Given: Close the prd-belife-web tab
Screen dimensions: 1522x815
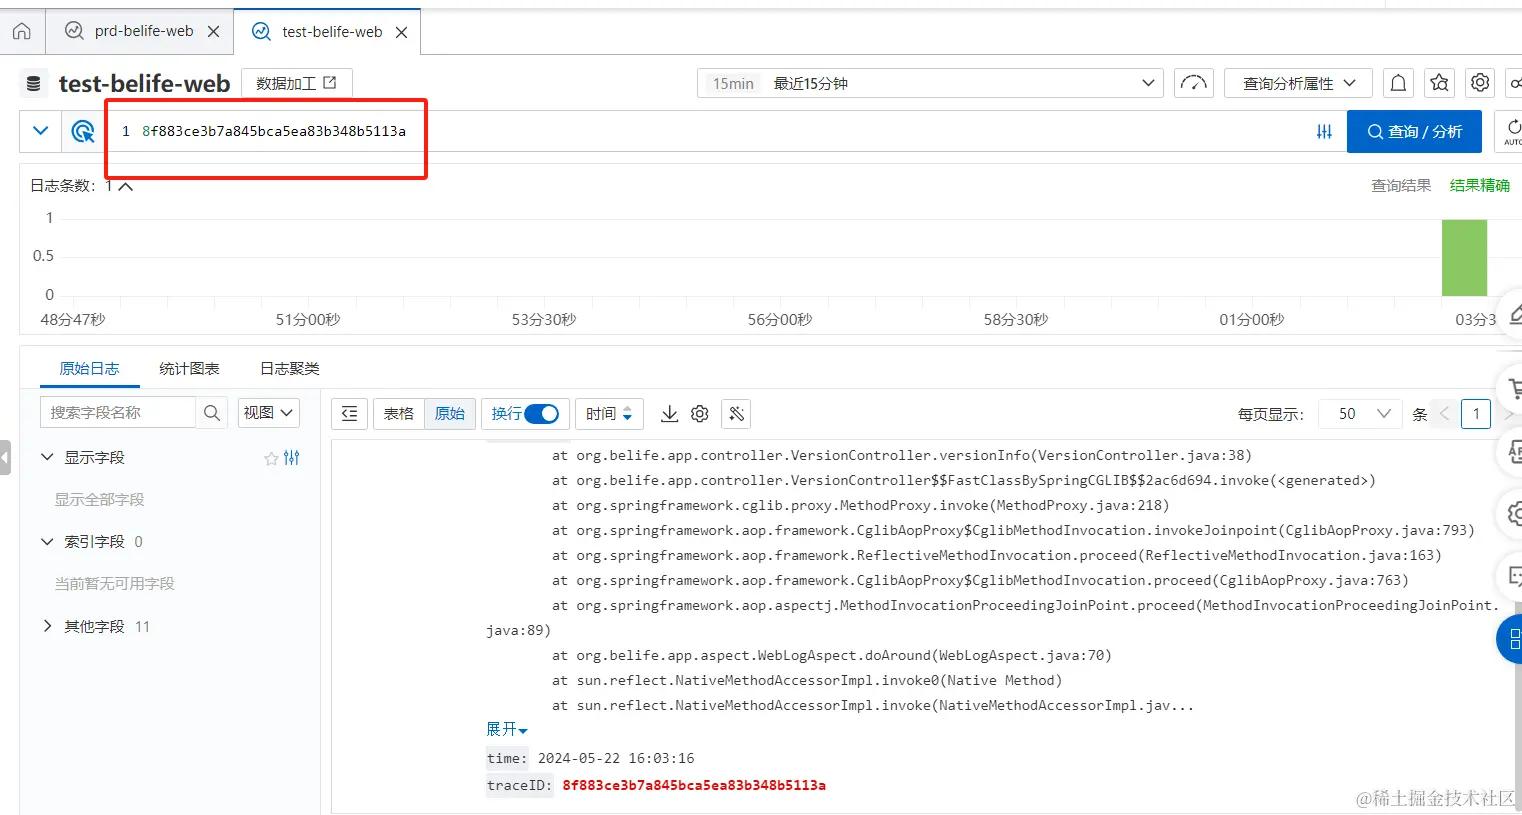Looking at the screenshot, I should [x=213, y=31].
